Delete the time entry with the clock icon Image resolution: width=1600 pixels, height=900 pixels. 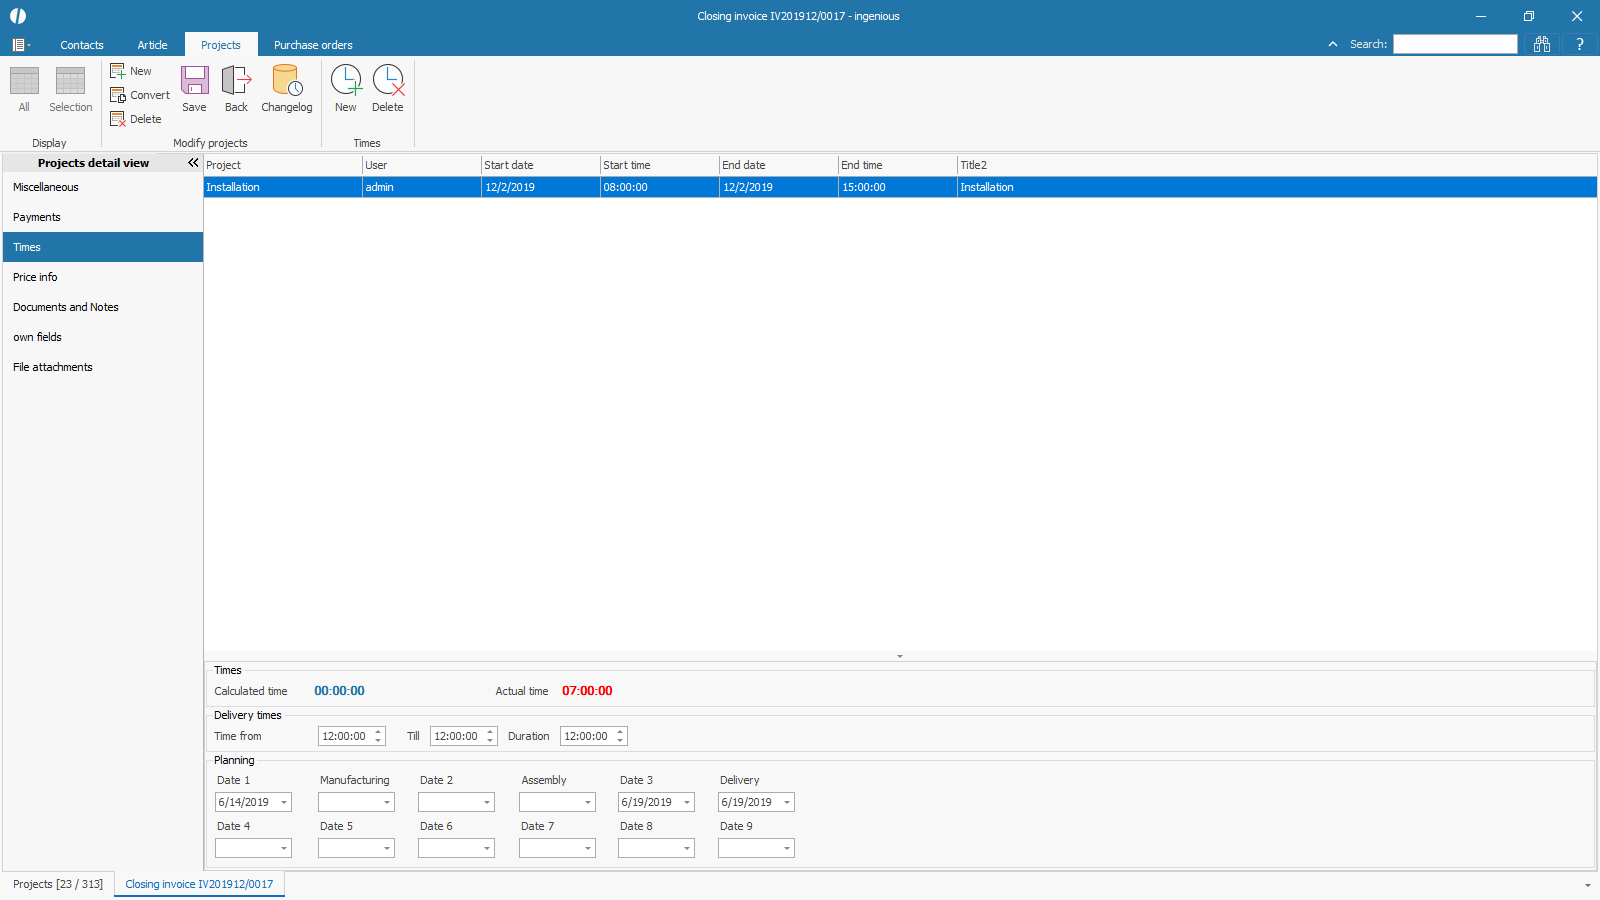(388, 81)
